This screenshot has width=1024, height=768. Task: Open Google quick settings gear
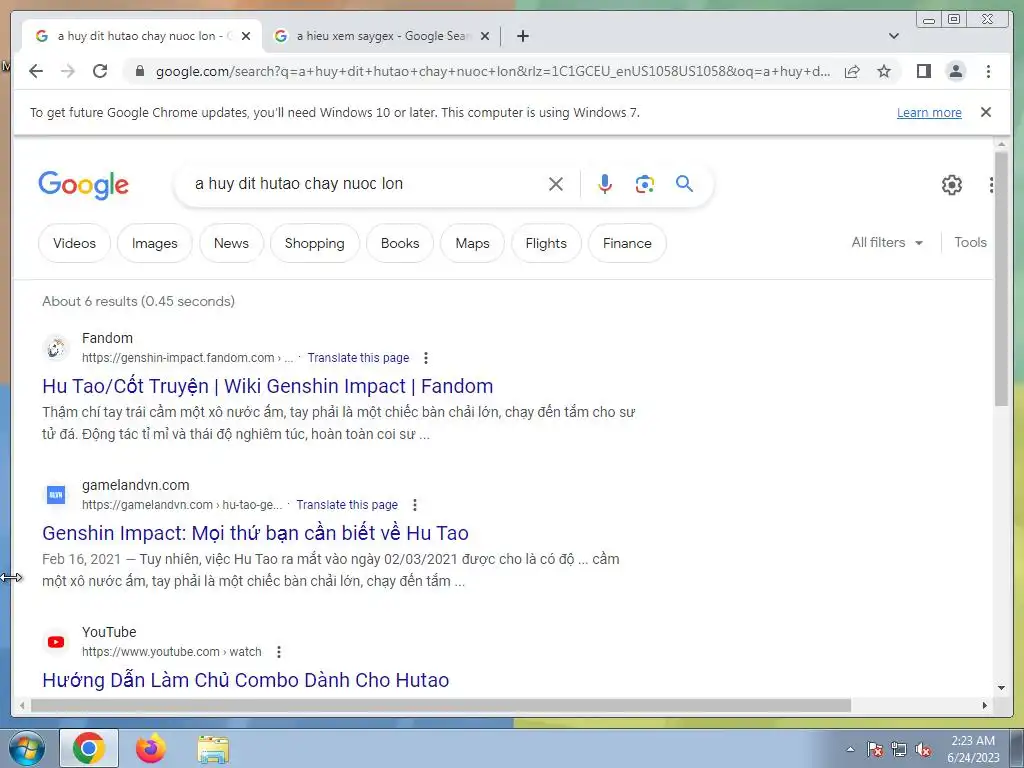tap(952, 185)
